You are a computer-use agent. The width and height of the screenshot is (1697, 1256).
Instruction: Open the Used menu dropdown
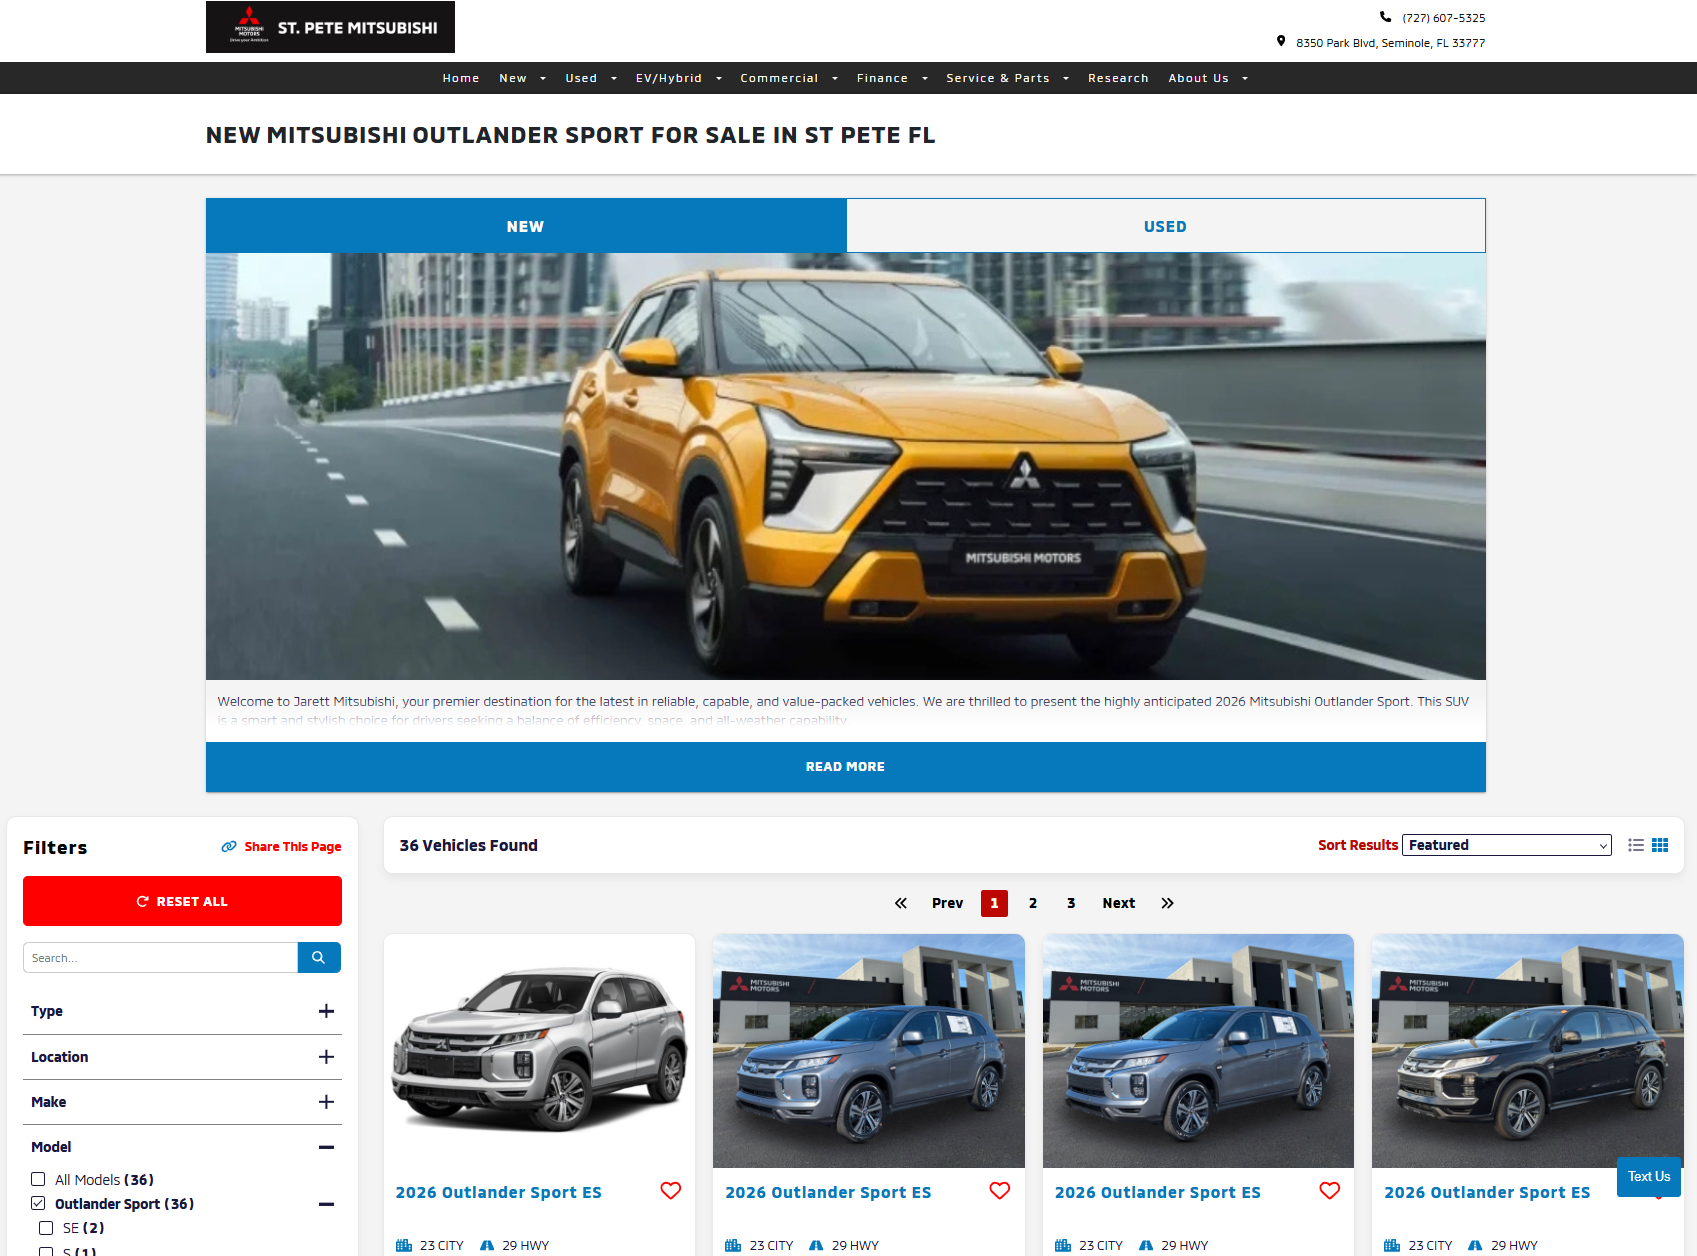(x=591, y=78)
